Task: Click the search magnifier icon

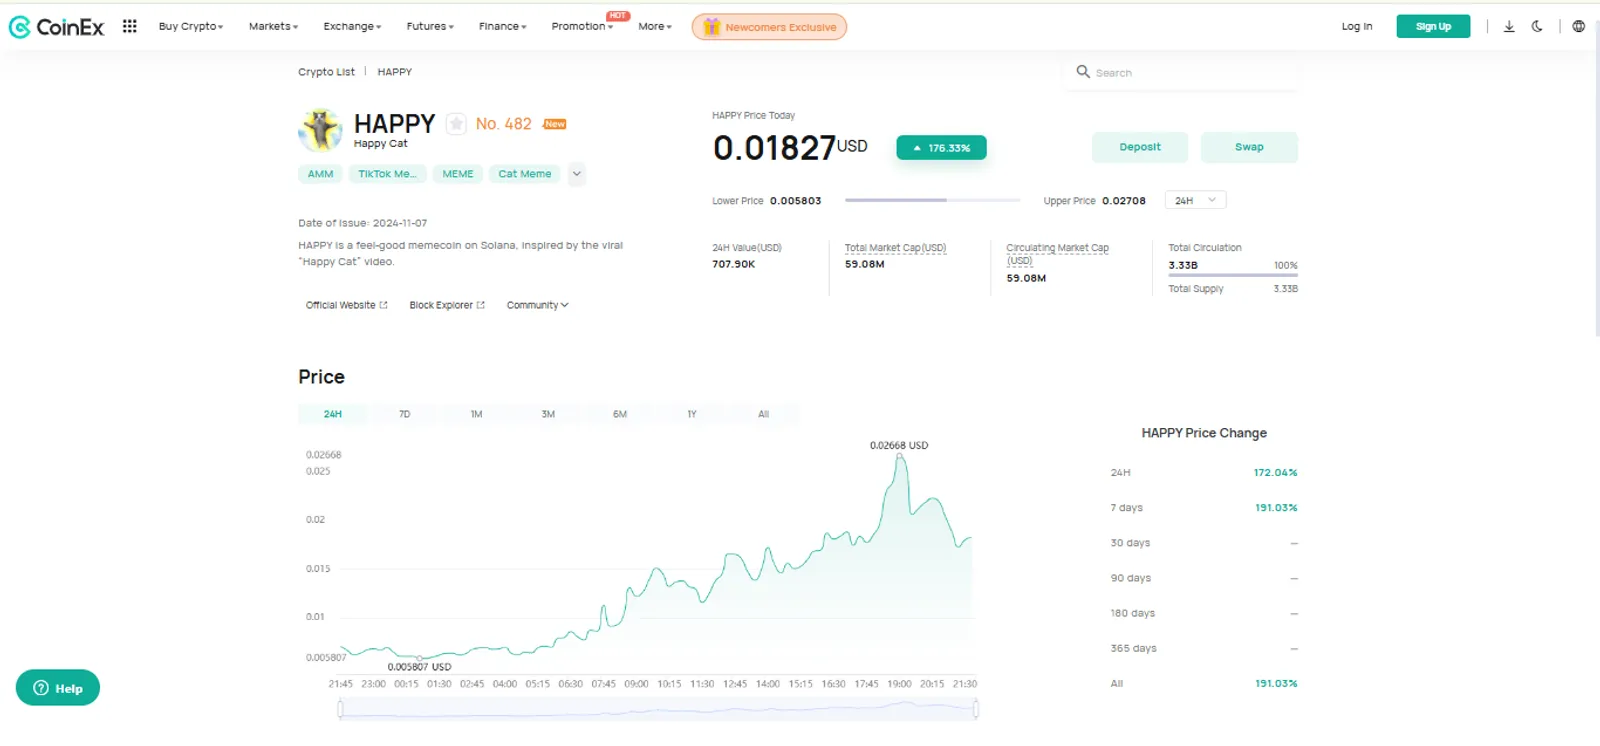Action: coord(1083,72)
